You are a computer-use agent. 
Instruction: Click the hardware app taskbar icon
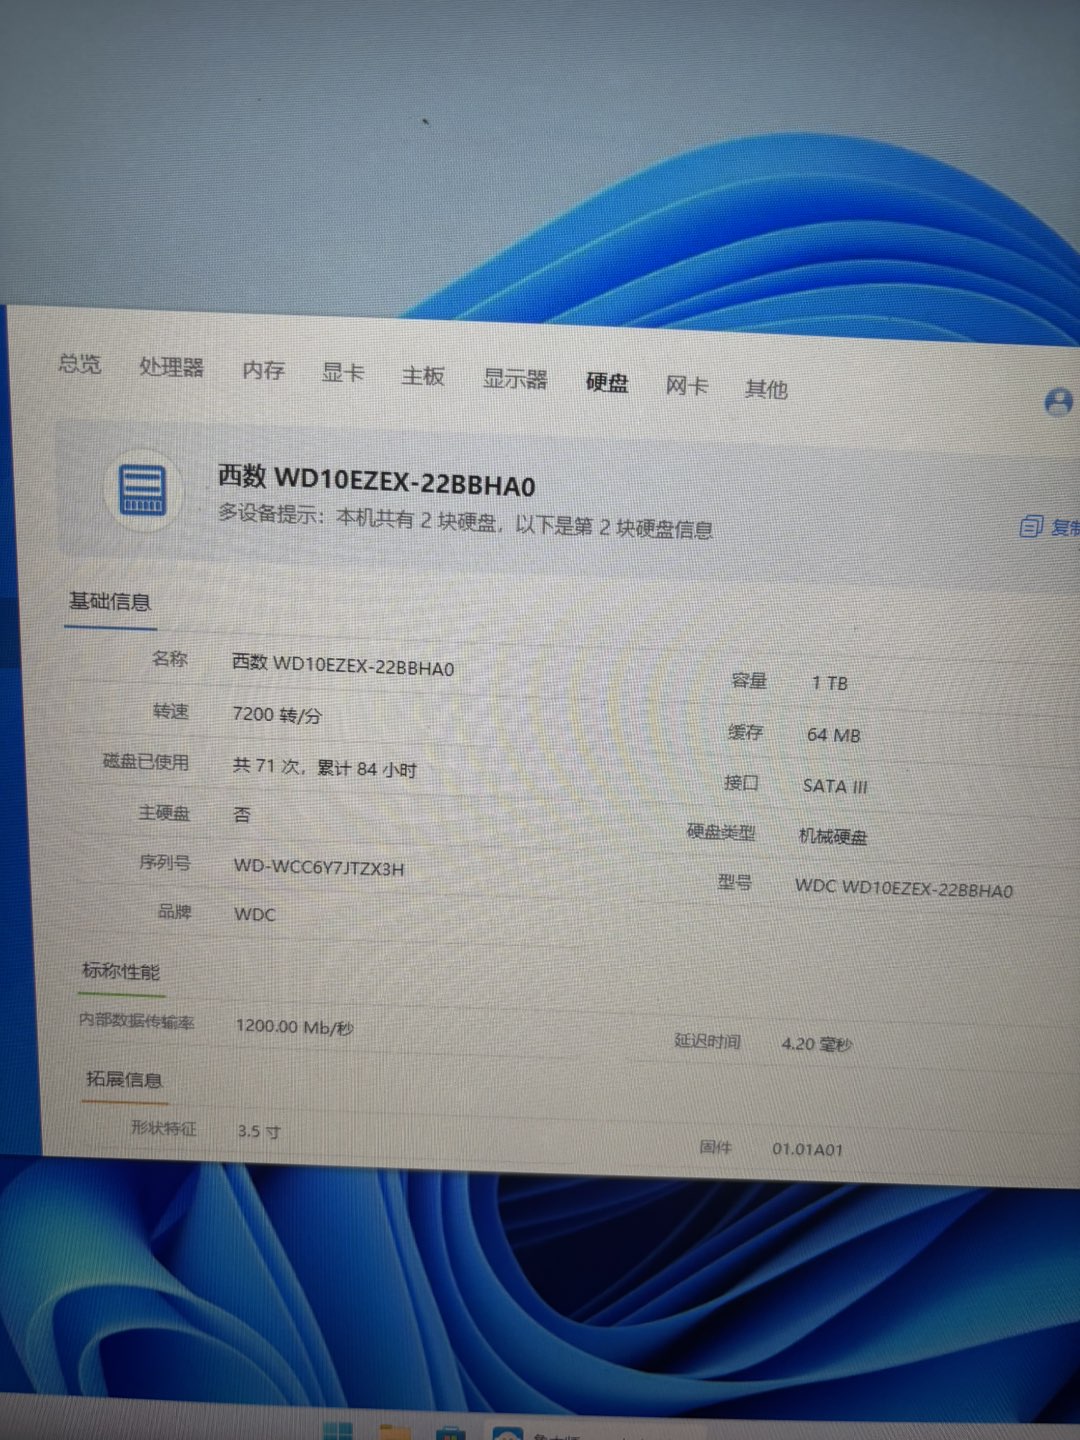coord(508,1434)
